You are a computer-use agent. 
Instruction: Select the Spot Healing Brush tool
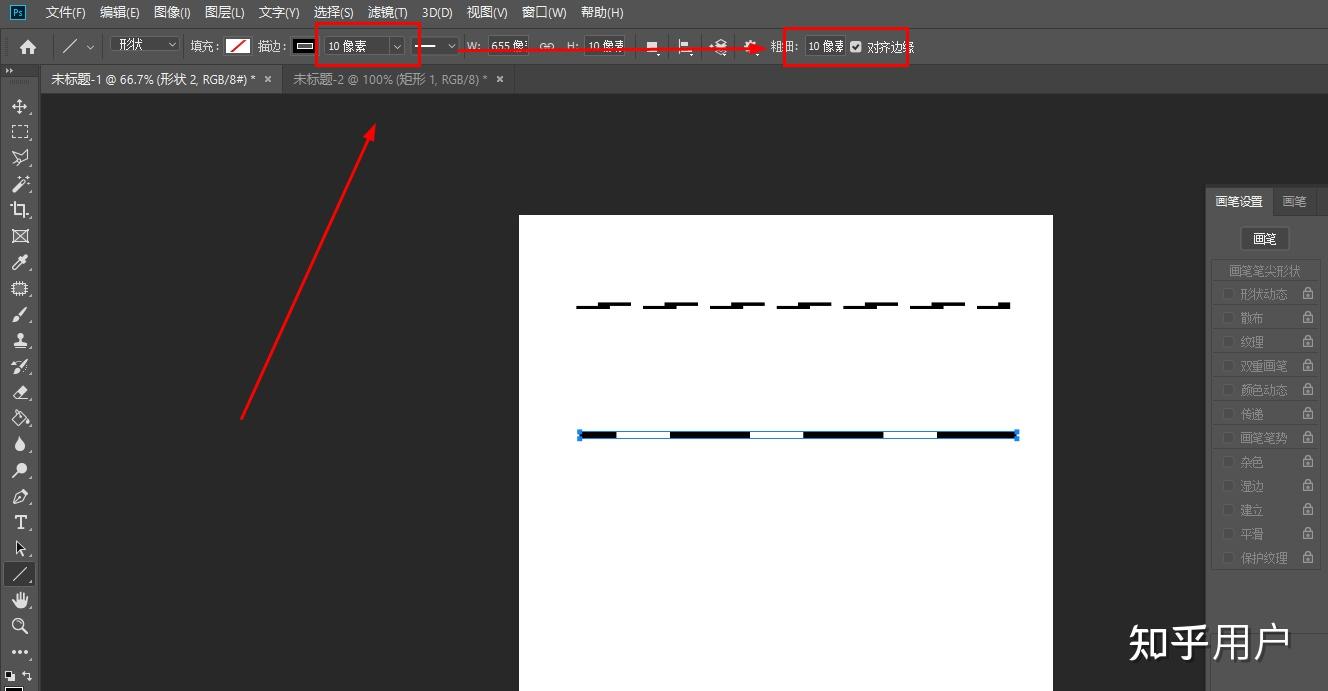(19, 288)
